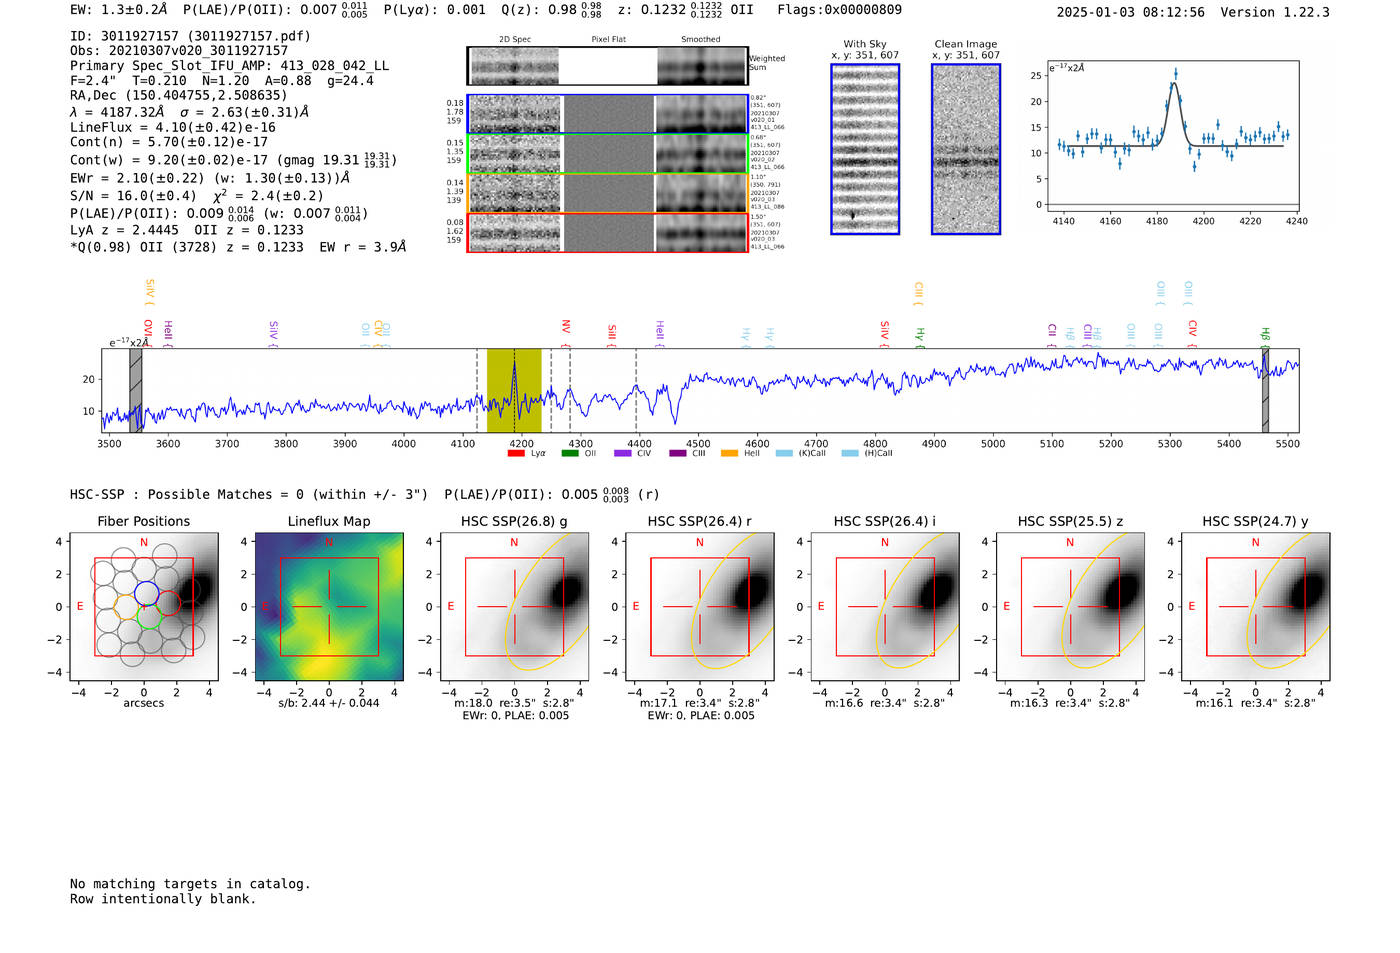
Task: Open the HSC SSP(25.5) z image
Action: [1070, 606]
